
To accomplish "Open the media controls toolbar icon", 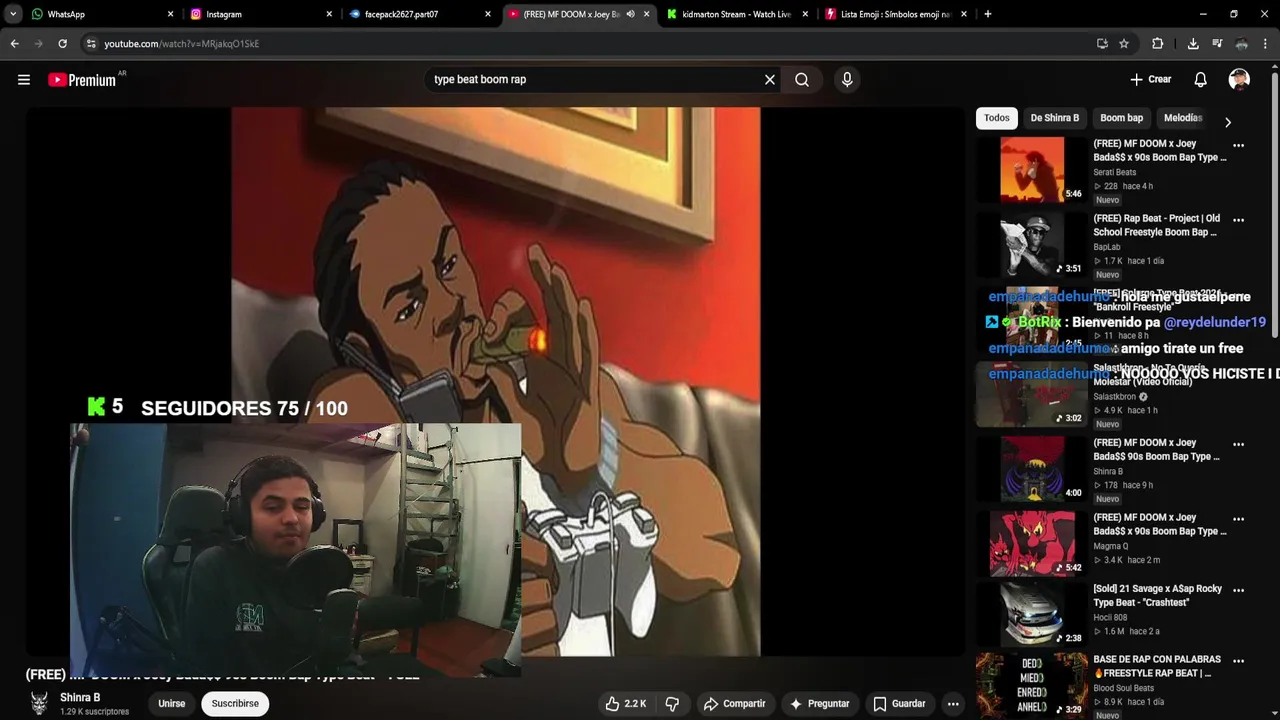I will click(x=1217, y=44).
